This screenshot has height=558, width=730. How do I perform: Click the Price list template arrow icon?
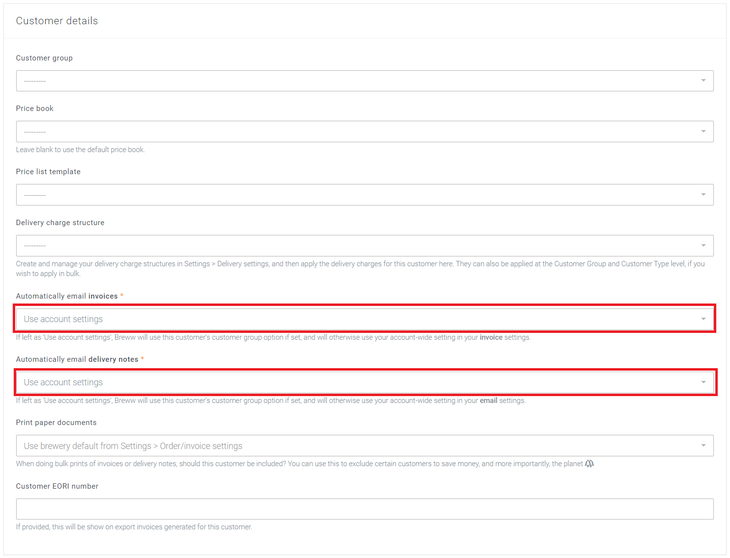703,195
